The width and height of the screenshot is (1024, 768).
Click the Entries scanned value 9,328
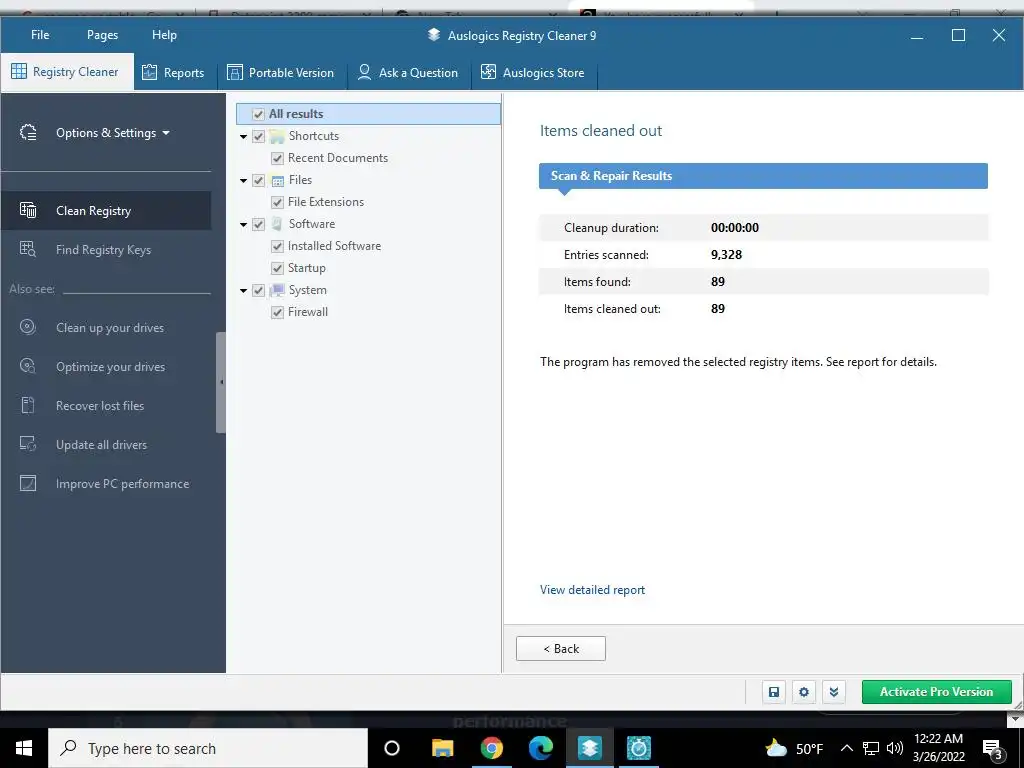726,255
